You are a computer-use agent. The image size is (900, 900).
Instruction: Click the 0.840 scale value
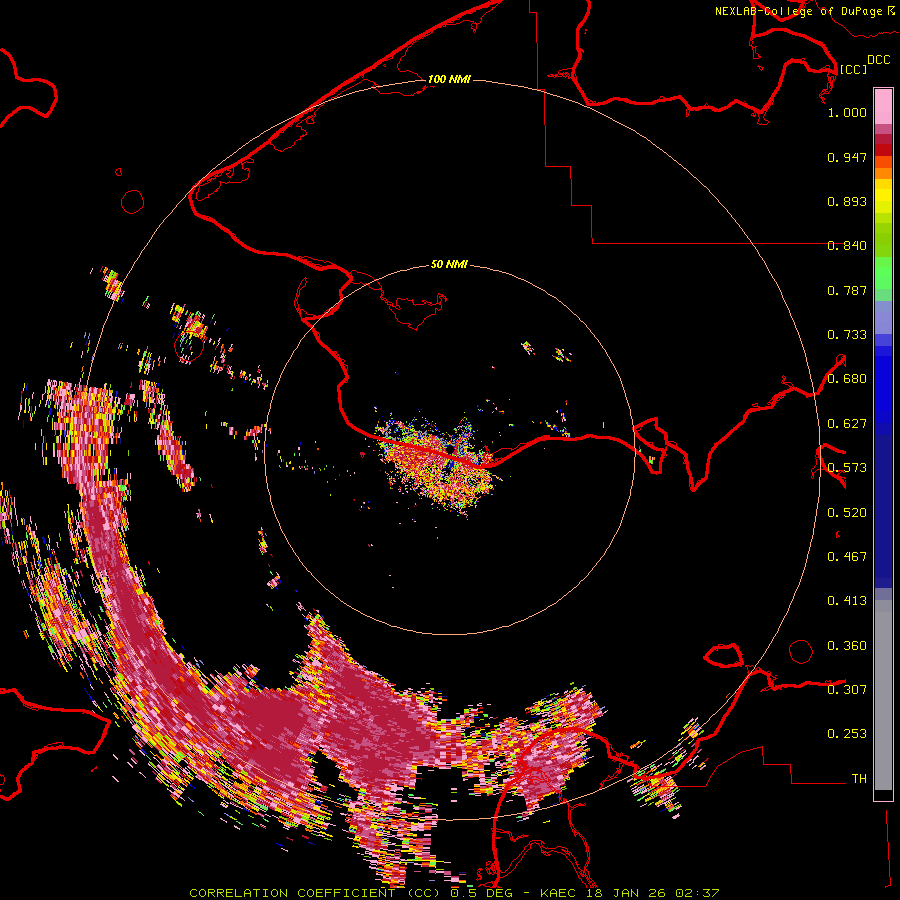tap(847, 246)
